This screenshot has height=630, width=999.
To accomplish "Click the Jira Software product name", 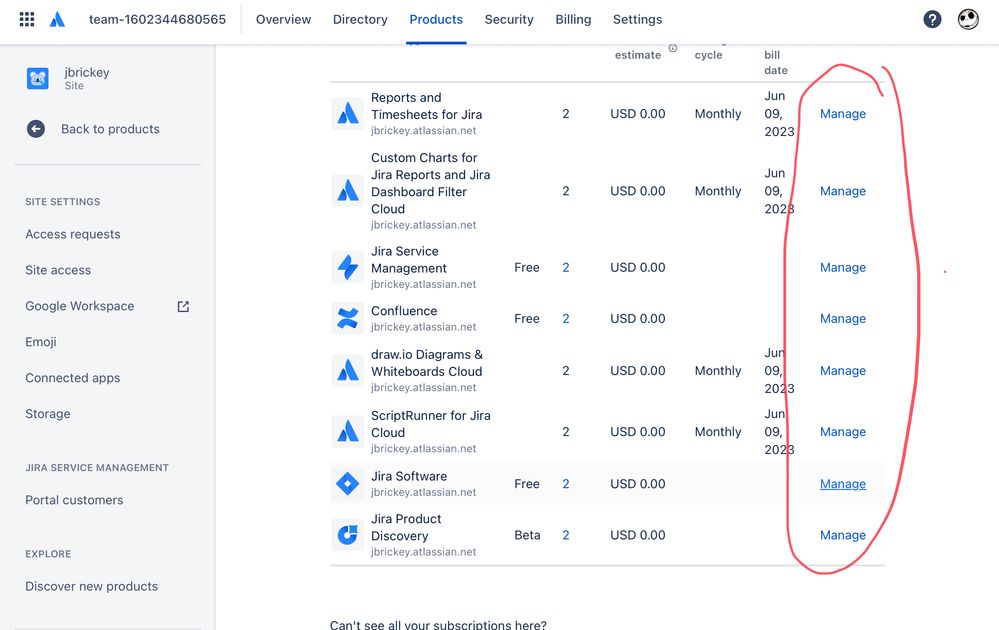I will click(409, 476).
